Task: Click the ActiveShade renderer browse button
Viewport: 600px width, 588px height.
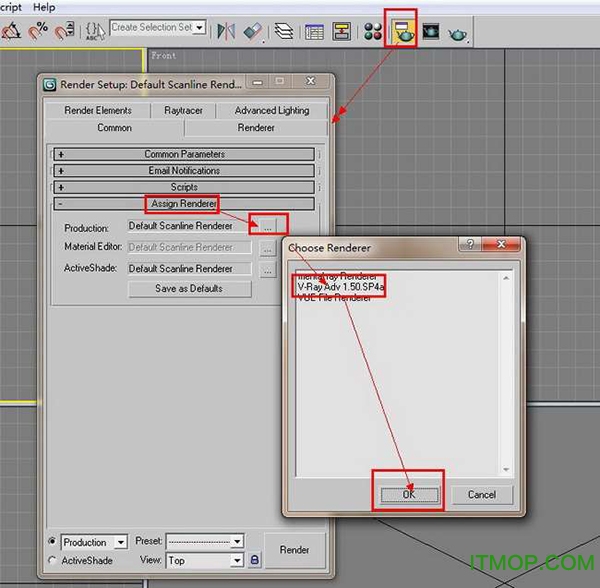Action: (x=268, y=269)
